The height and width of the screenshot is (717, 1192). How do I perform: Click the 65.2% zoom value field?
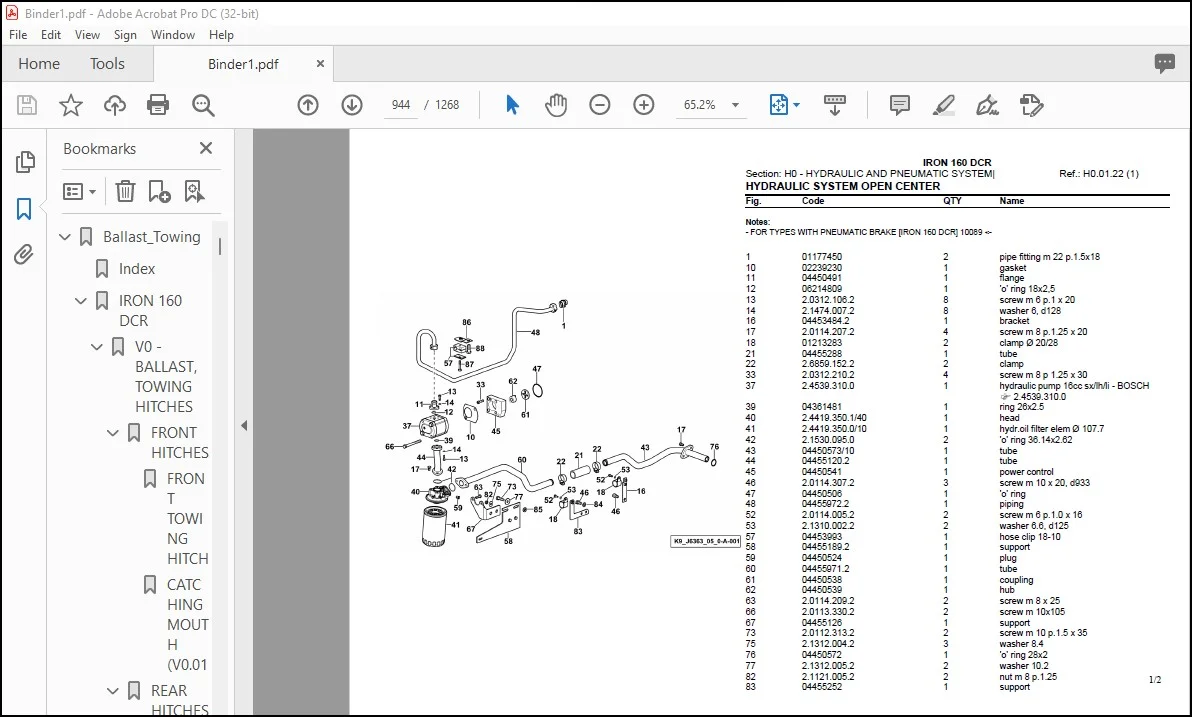click(699, 105)
